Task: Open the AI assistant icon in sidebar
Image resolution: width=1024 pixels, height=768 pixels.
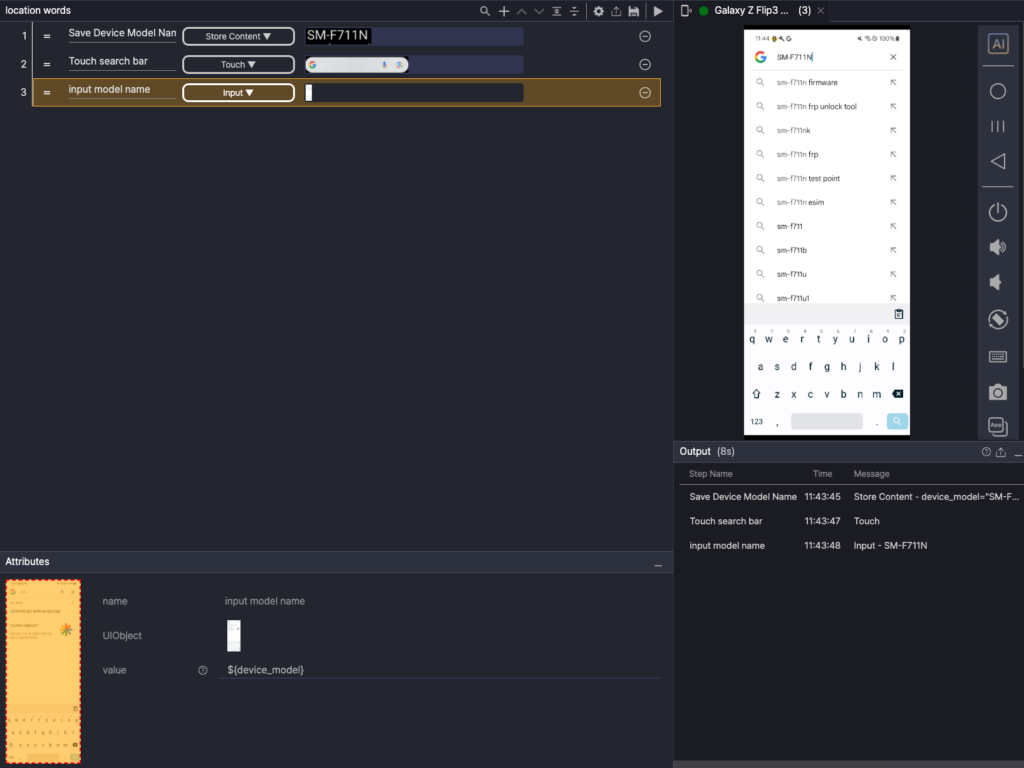Action: 997,44
